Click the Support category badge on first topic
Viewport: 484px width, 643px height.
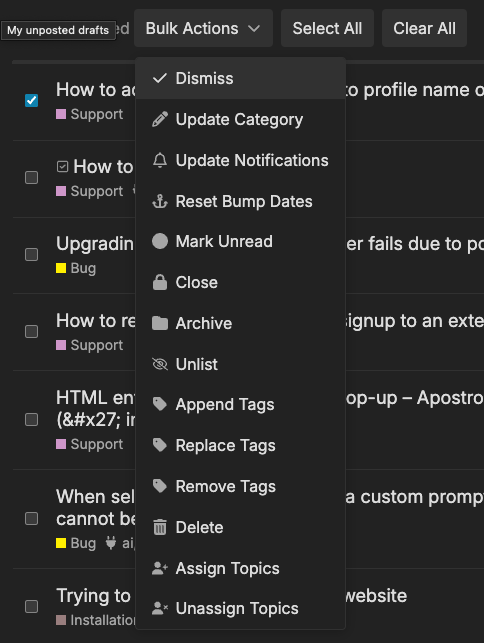pos(89,114)
